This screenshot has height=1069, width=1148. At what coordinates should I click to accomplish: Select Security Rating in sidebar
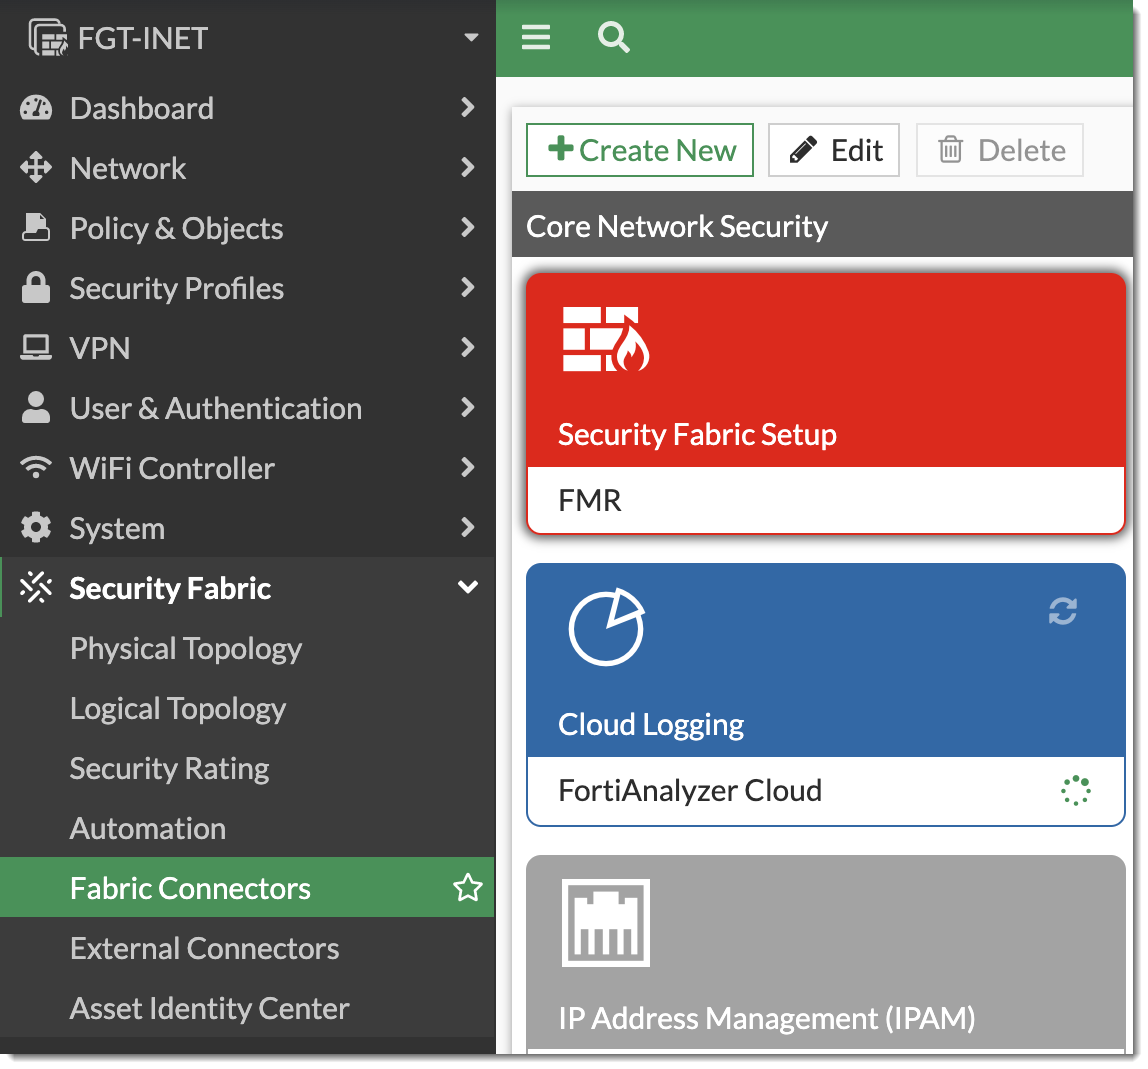[x=170, y=768]
